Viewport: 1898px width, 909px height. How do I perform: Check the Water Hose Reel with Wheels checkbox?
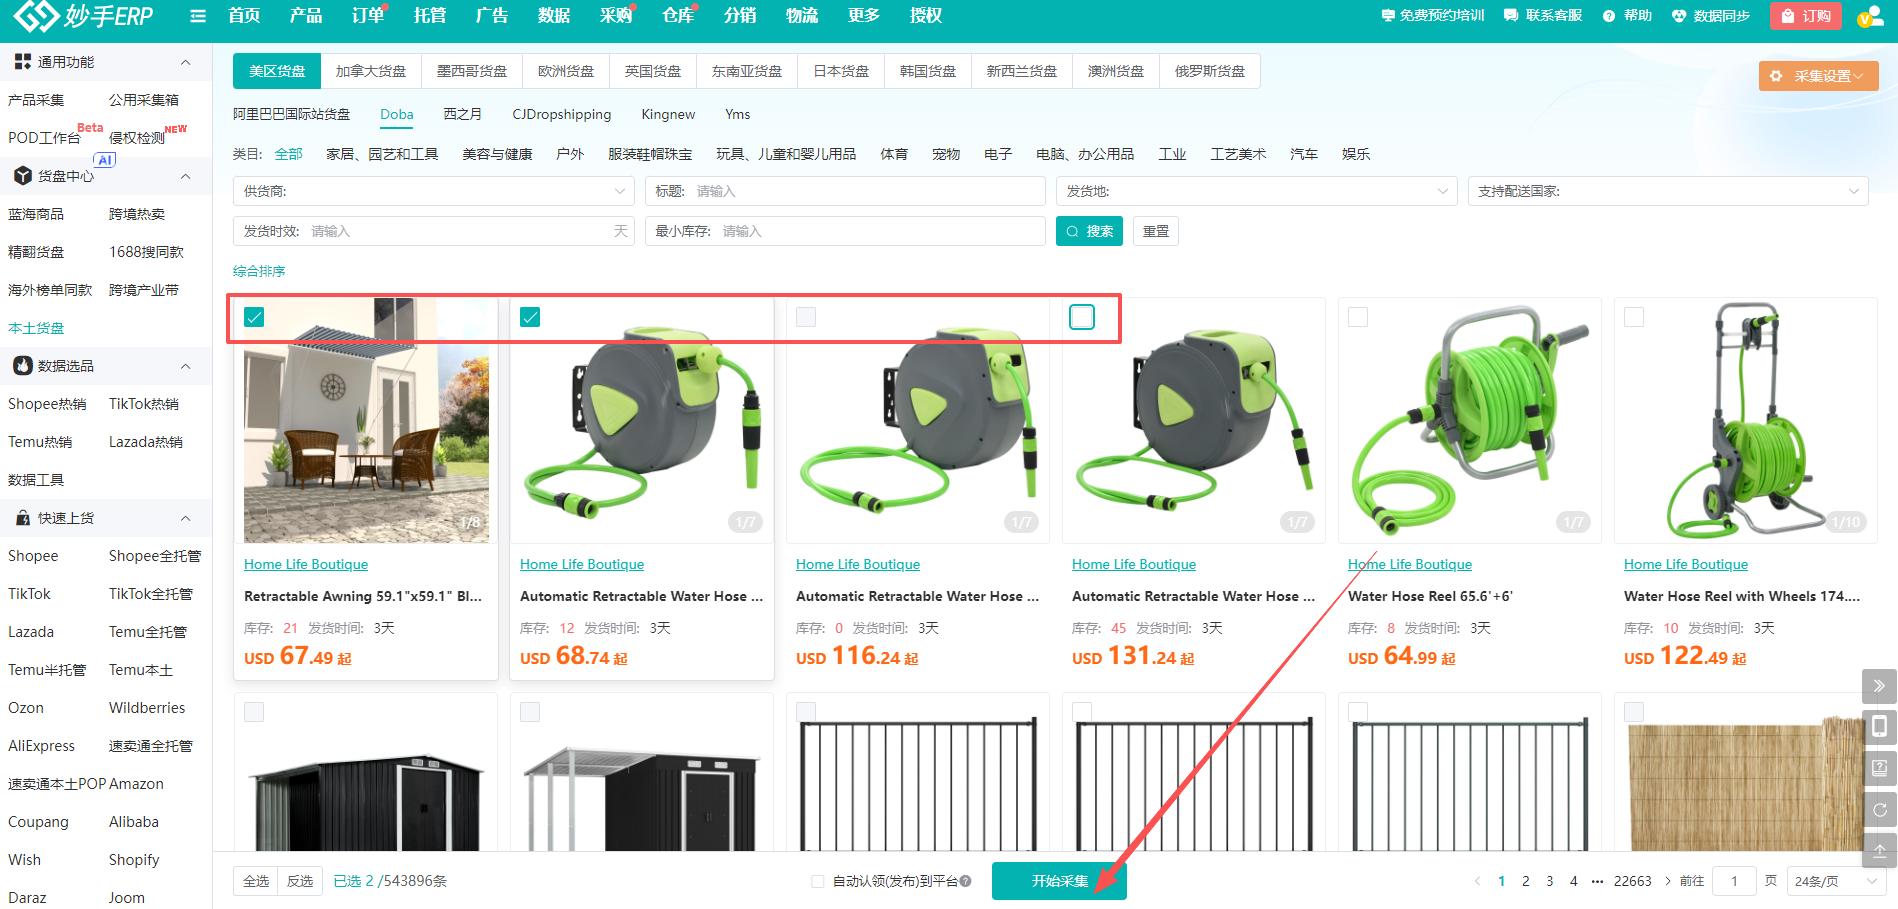tap(1634, 317)
